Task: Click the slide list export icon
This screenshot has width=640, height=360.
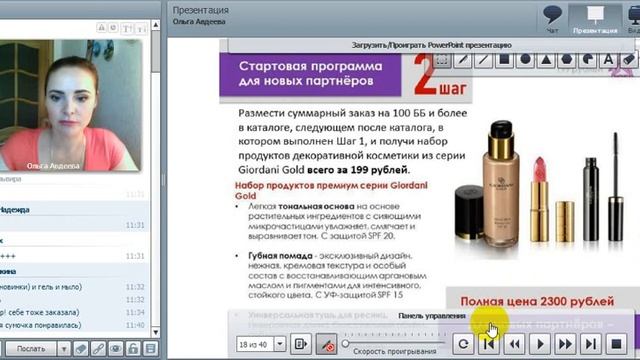Action: point(301,344)
